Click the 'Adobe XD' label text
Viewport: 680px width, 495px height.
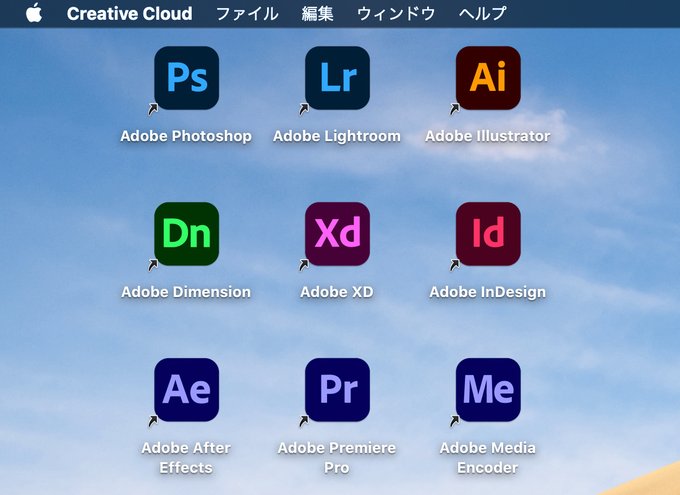(337, 292)
